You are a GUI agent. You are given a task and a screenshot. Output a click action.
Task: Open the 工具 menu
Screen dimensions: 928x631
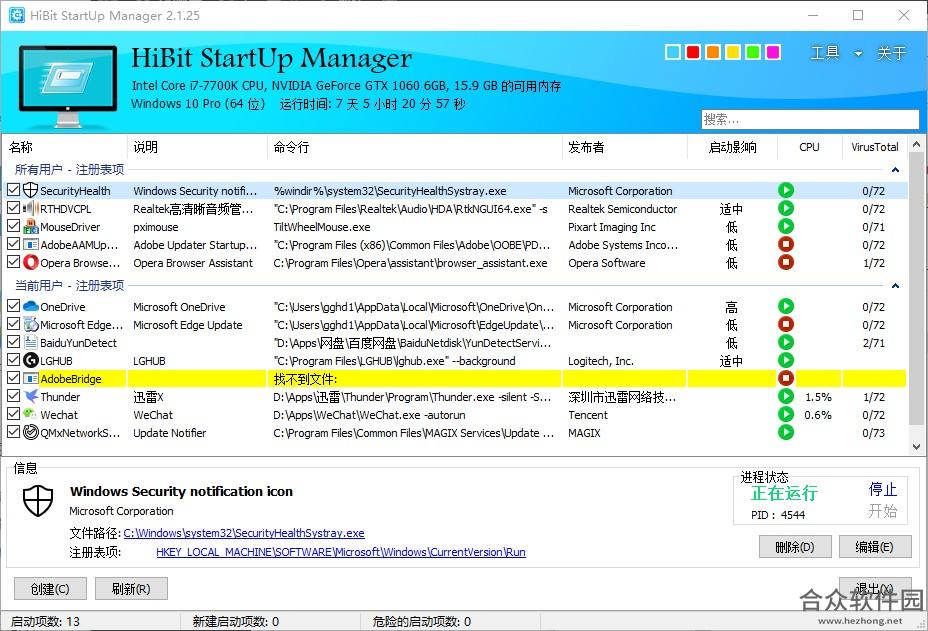coord(824,53)
